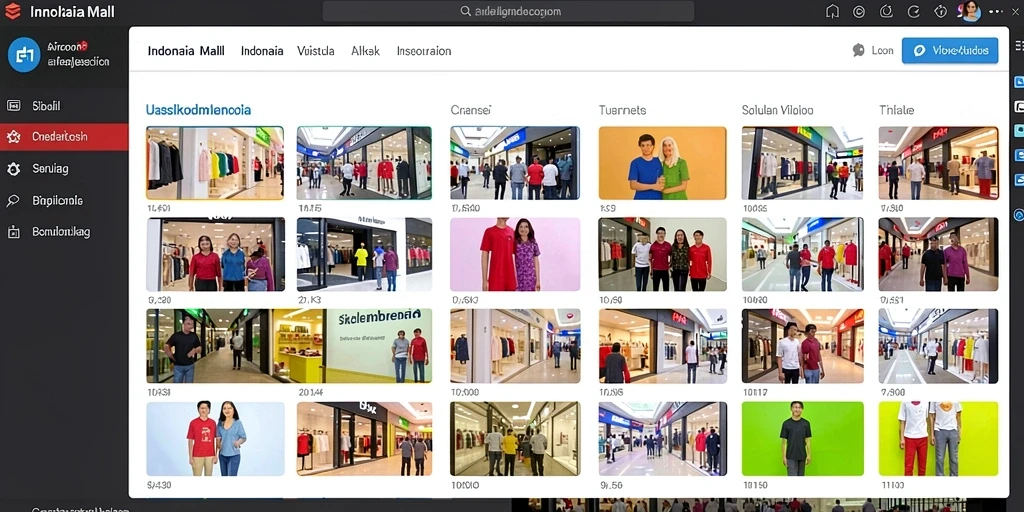1024x512 pixels.
Task: Switch to the Vuistcla tab
Action: (315, 51)
